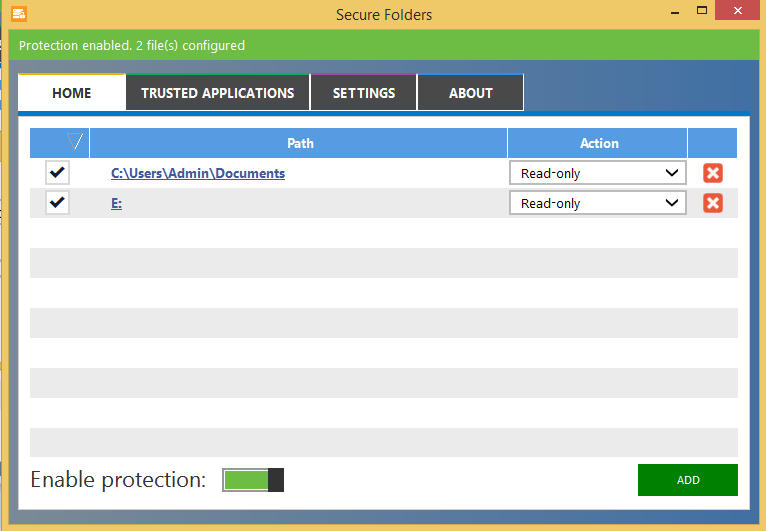The image size is (766, 531).
Task: Toggle the Enable protection switch off
Action: 253,480
